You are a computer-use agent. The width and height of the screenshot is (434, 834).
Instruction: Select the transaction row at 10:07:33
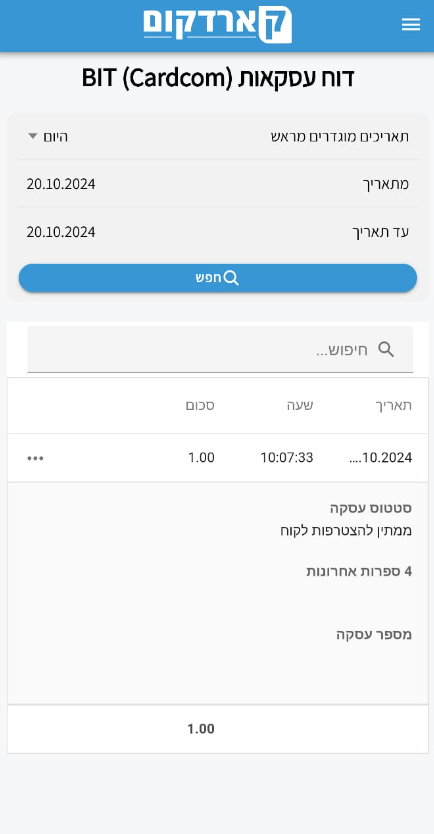click(218, 458)
